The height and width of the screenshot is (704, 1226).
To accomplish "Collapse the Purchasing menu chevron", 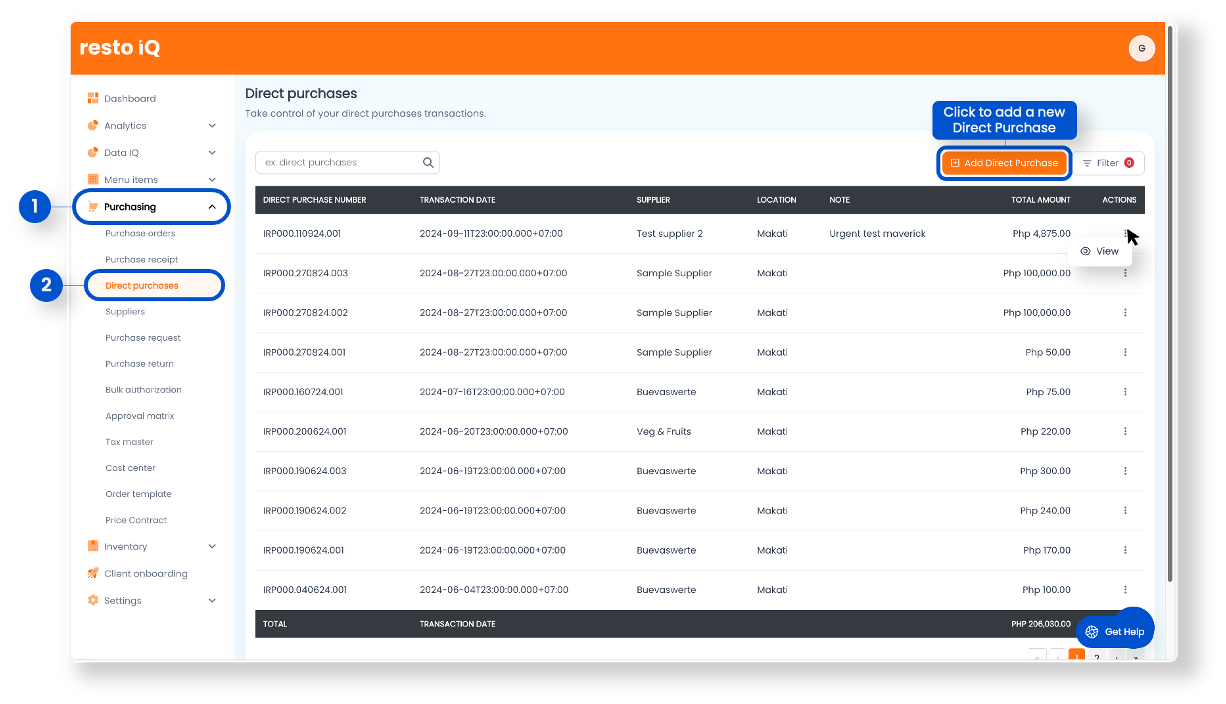I will click(212, 207).
